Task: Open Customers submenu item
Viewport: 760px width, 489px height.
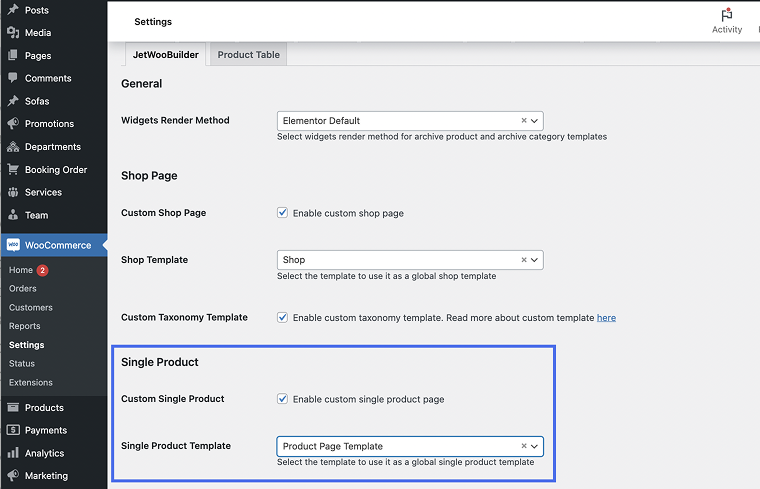Action: click(x=31, y=307)
